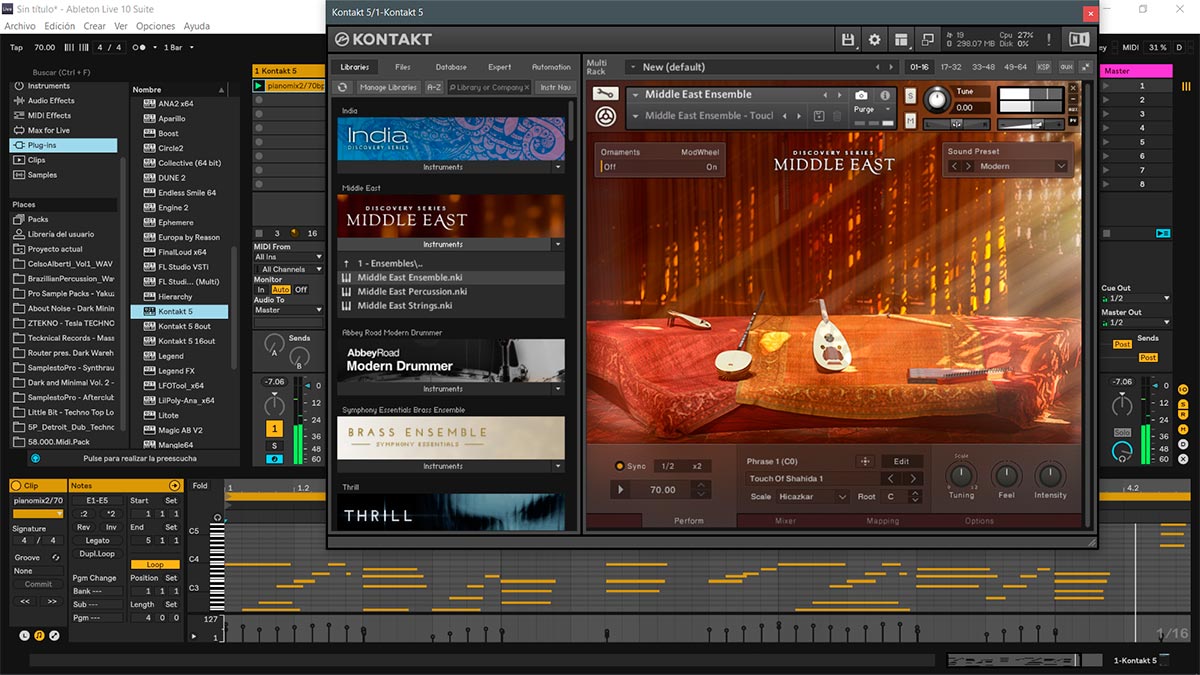Show the Notes box orange round icon
The image size is (1200, 675).
click(x=39, y=635)
